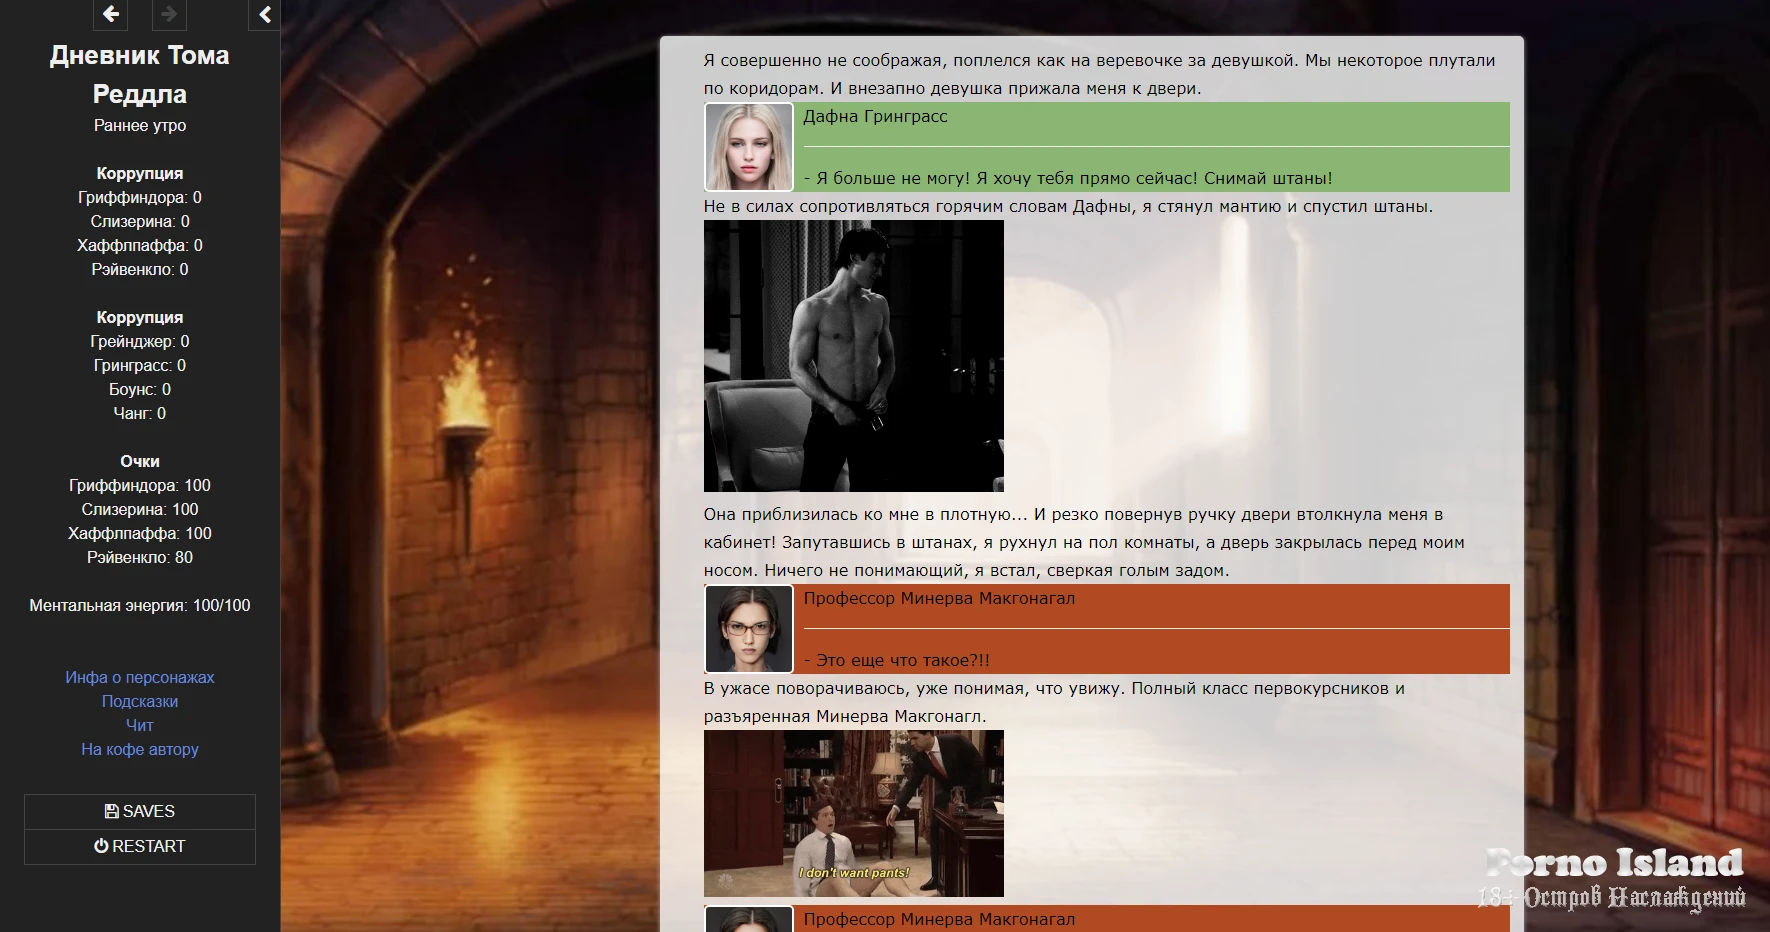Open the Чит menu link
The image size is (1770, 932).
[x=140, y=725]
